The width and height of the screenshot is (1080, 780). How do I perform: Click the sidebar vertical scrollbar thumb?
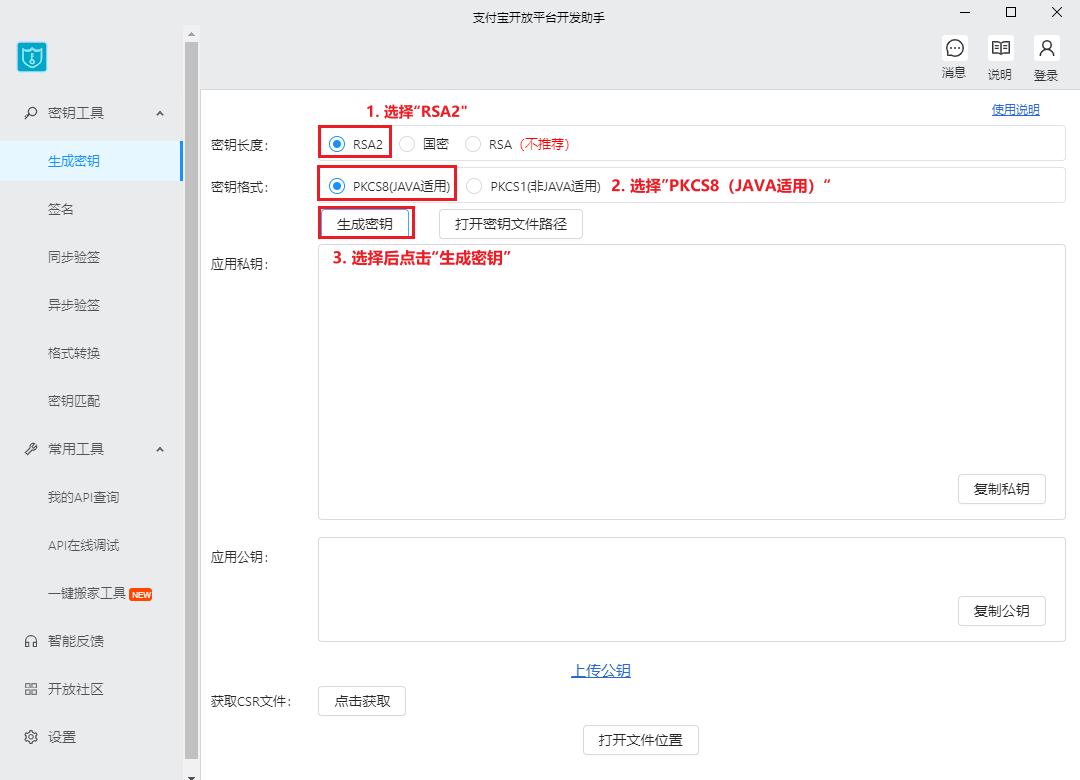[x=191, y=400]
